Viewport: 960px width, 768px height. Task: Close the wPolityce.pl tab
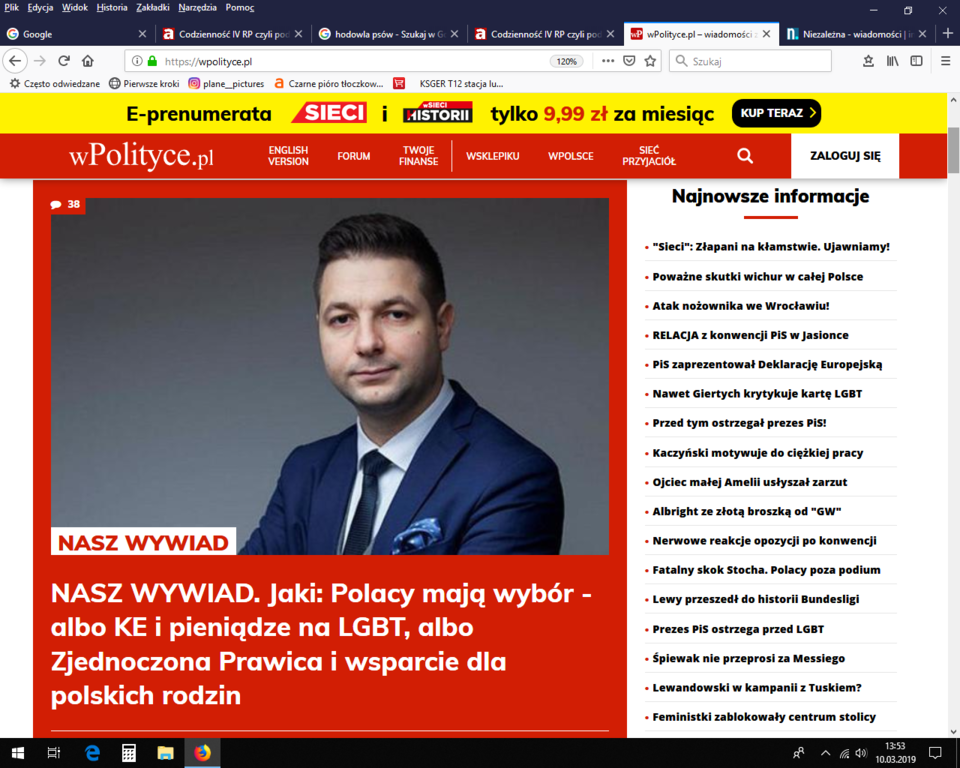click(x=766, y=34)
